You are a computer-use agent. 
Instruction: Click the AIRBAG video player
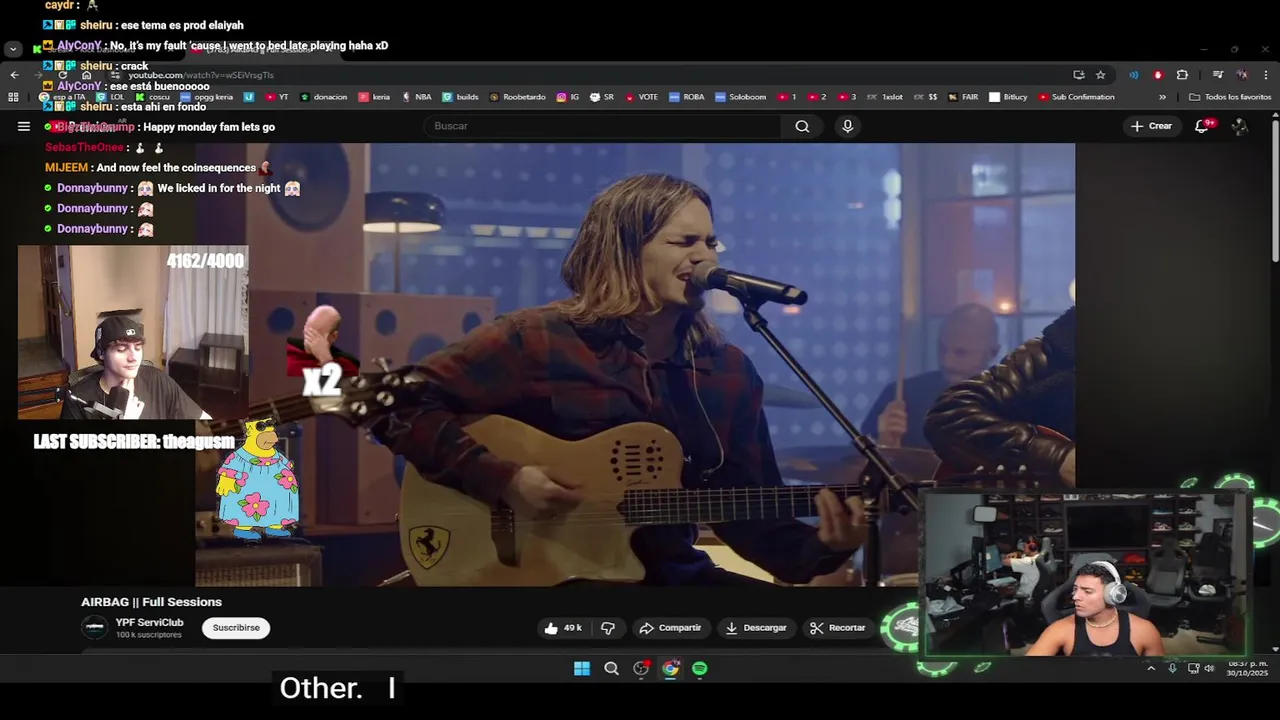pyautogui.click(x=635, y=364)
